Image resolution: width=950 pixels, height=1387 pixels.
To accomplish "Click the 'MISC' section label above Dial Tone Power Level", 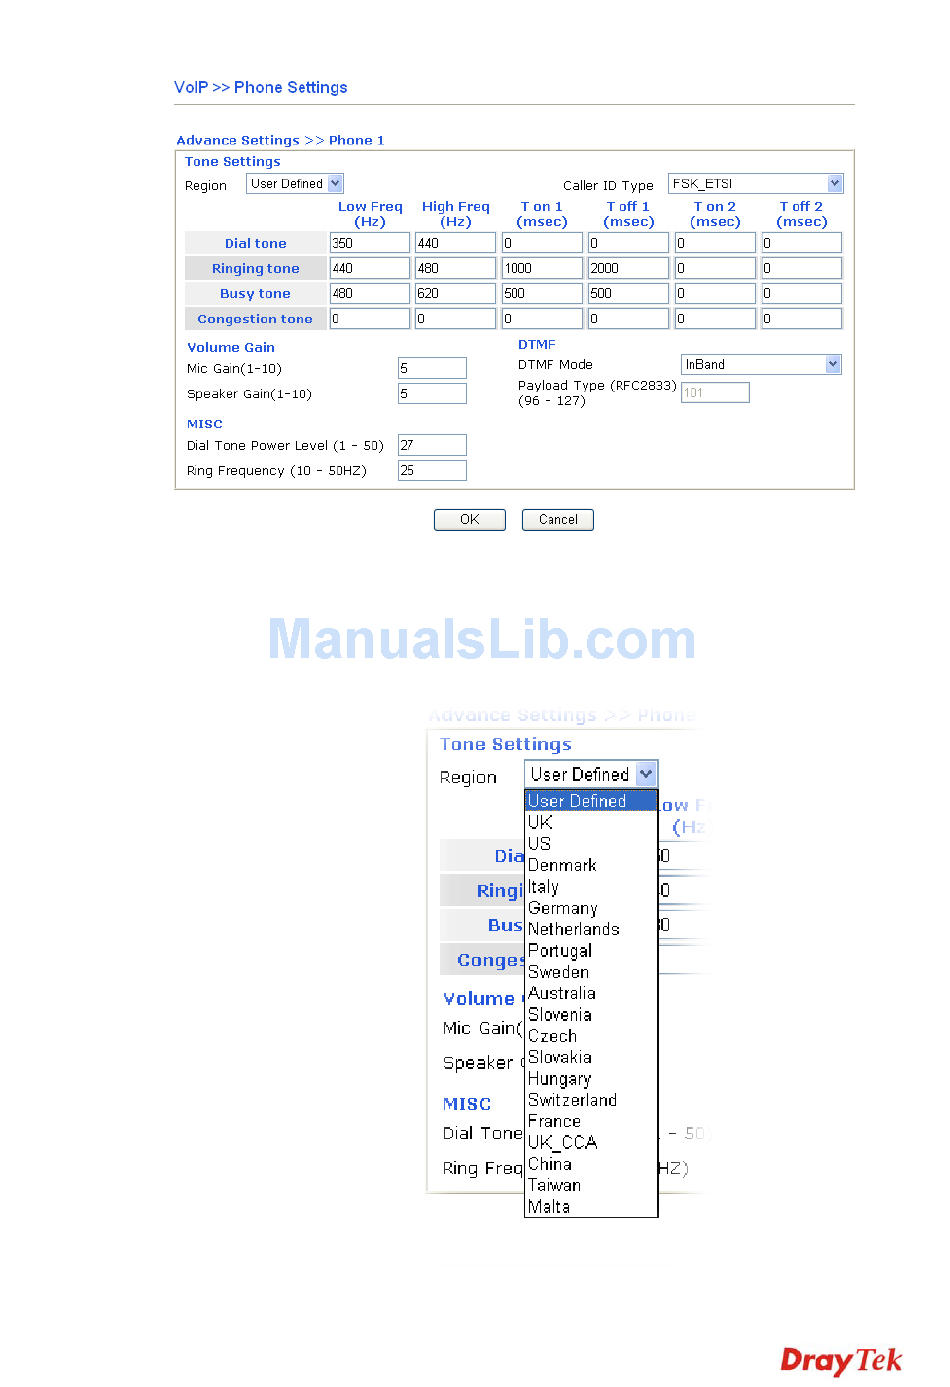I will click(205, 424).
